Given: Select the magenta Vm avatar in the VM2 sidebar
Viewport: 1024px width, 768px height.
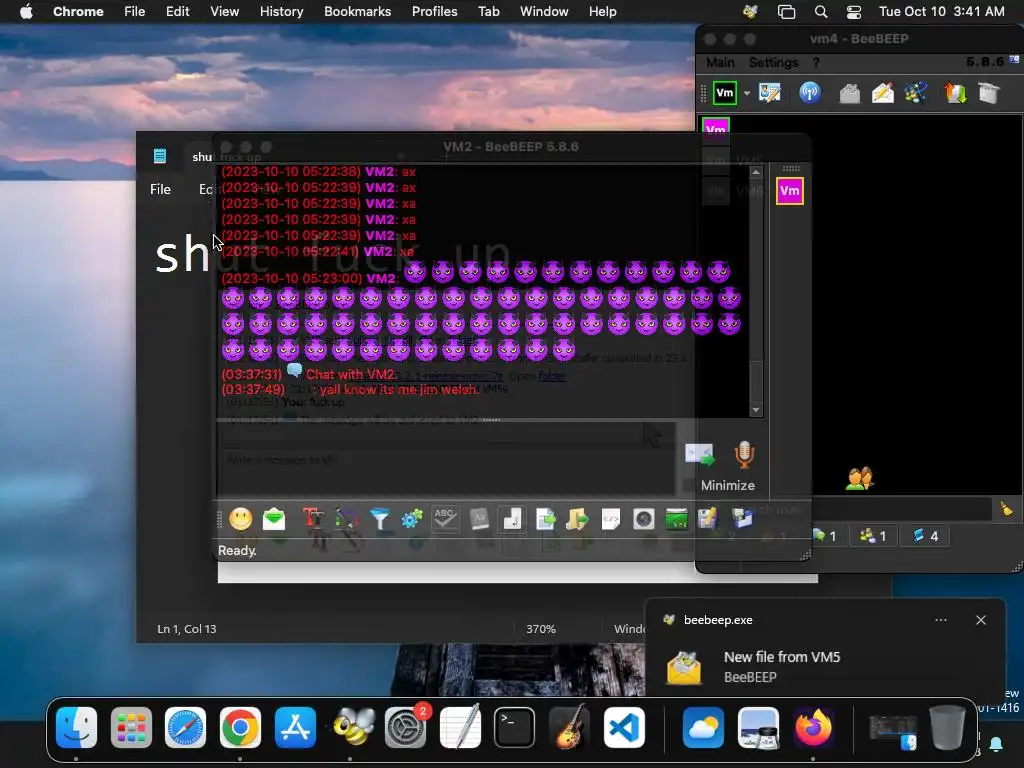Looking at the screenshot, I should 790,191.
